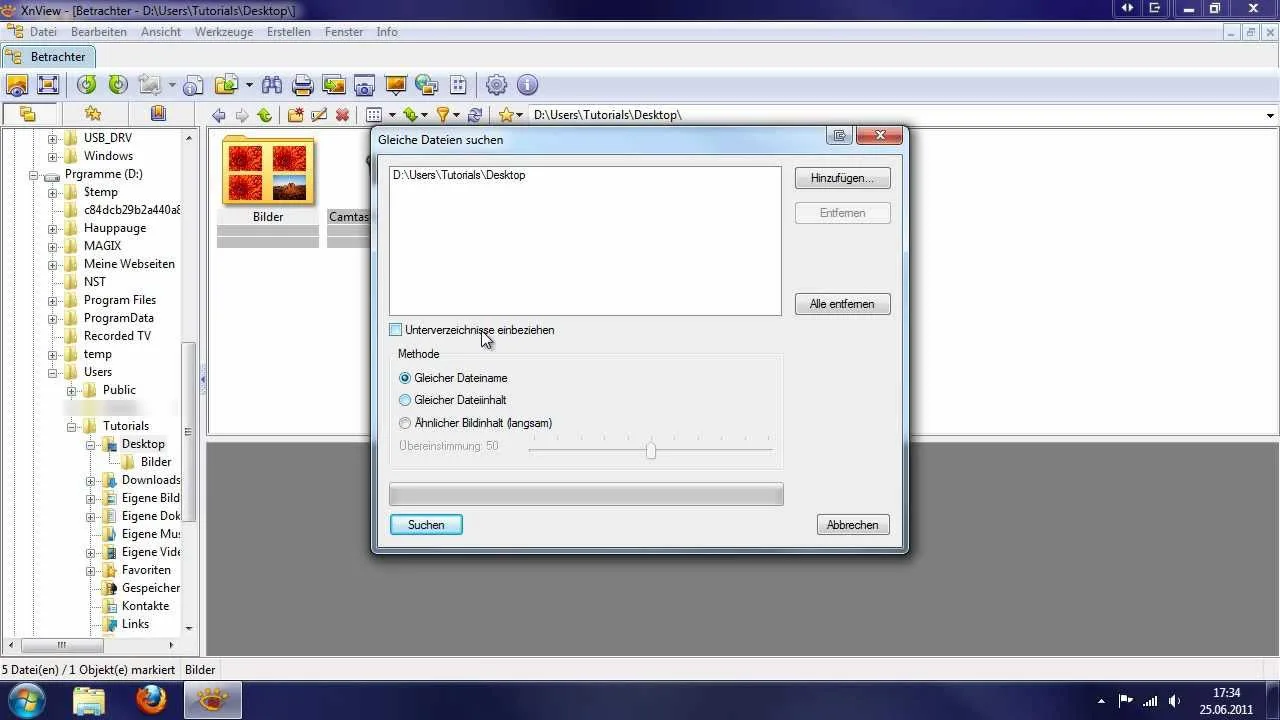Click the Übereinstimmung slider handle
This screenshot has width=1280, height=720.
point(651,451)
